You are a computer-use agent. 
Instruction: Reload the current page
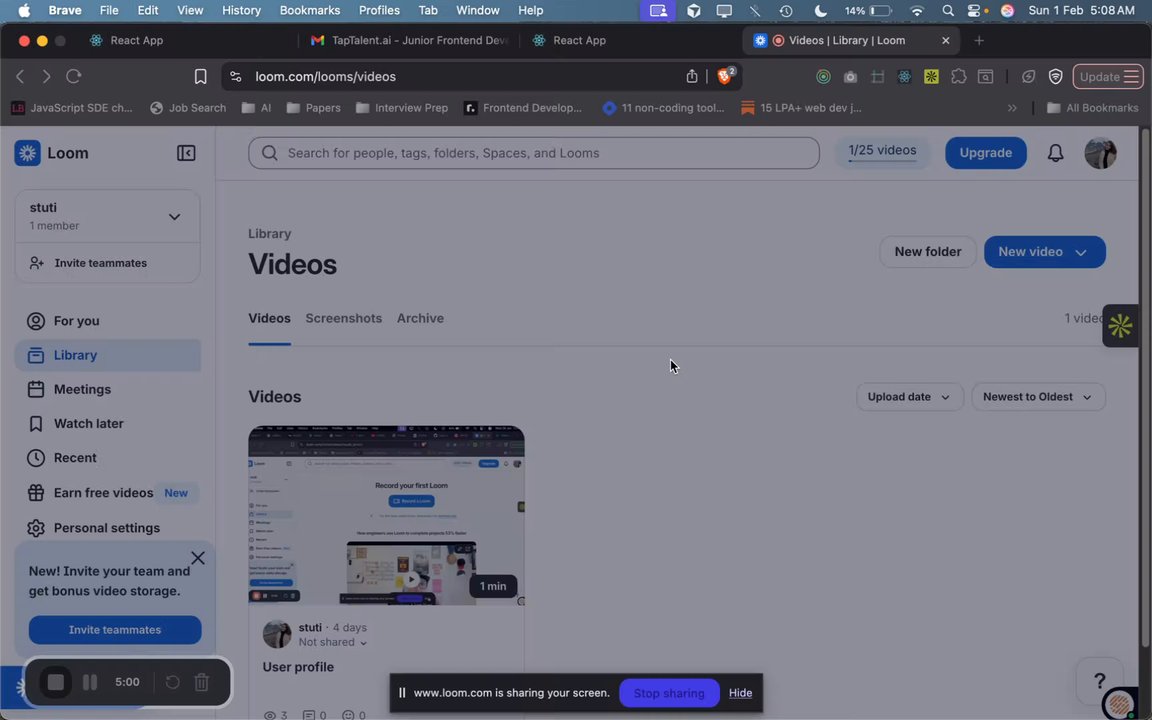pos(73,76)
